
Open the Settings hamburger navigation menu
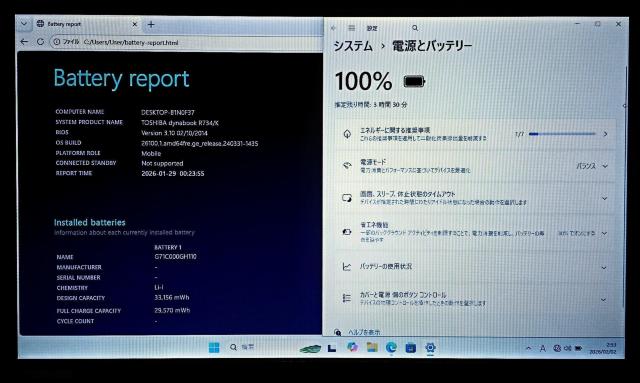[351, 28]
